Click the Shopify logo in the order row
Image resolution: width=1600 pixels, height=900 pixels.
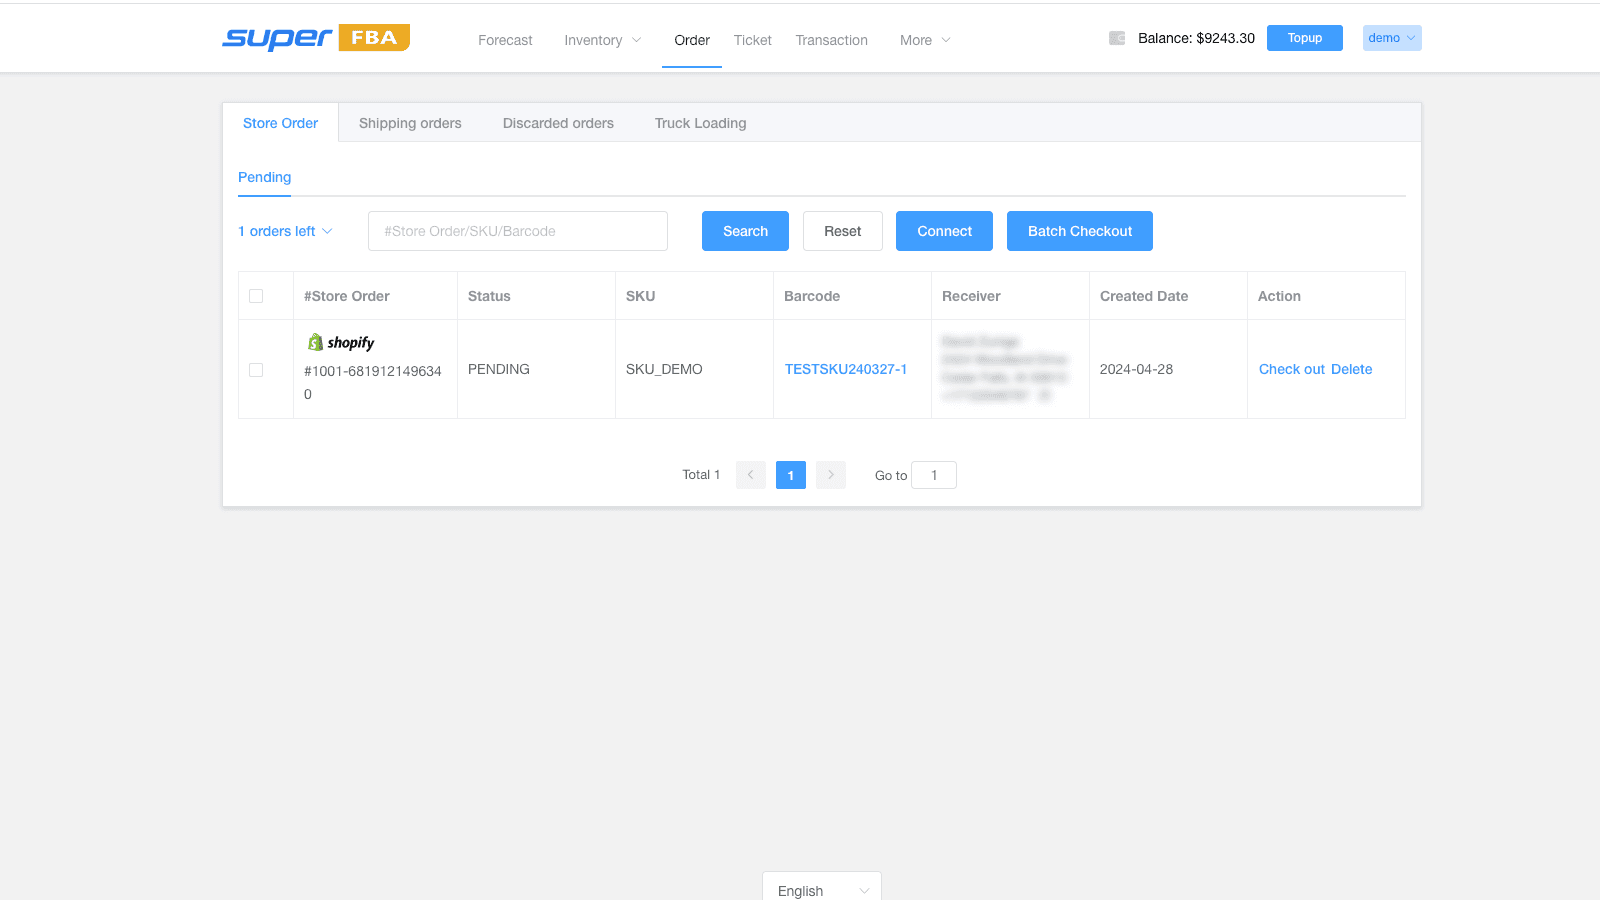(x=341, y=342)
